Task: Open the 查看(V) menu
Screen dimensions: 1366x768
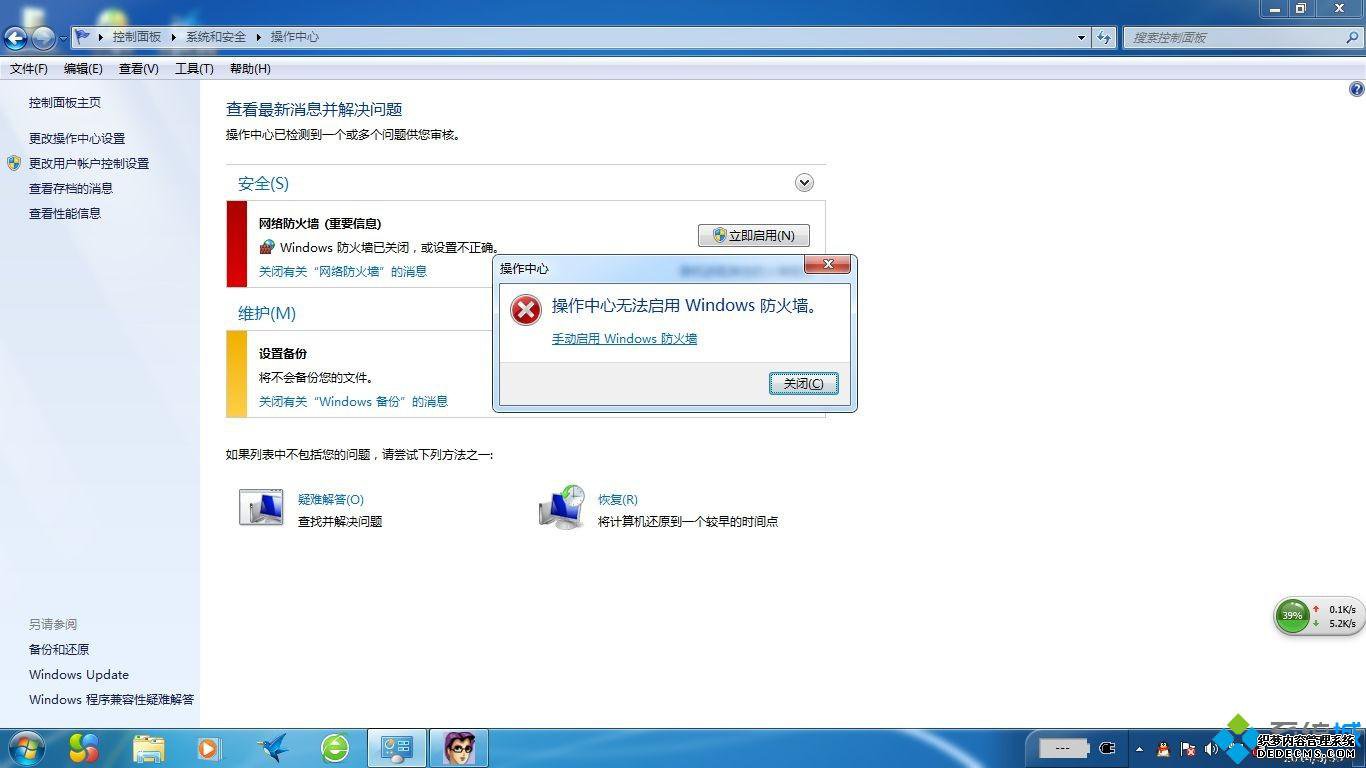Action: pos(139,69)
